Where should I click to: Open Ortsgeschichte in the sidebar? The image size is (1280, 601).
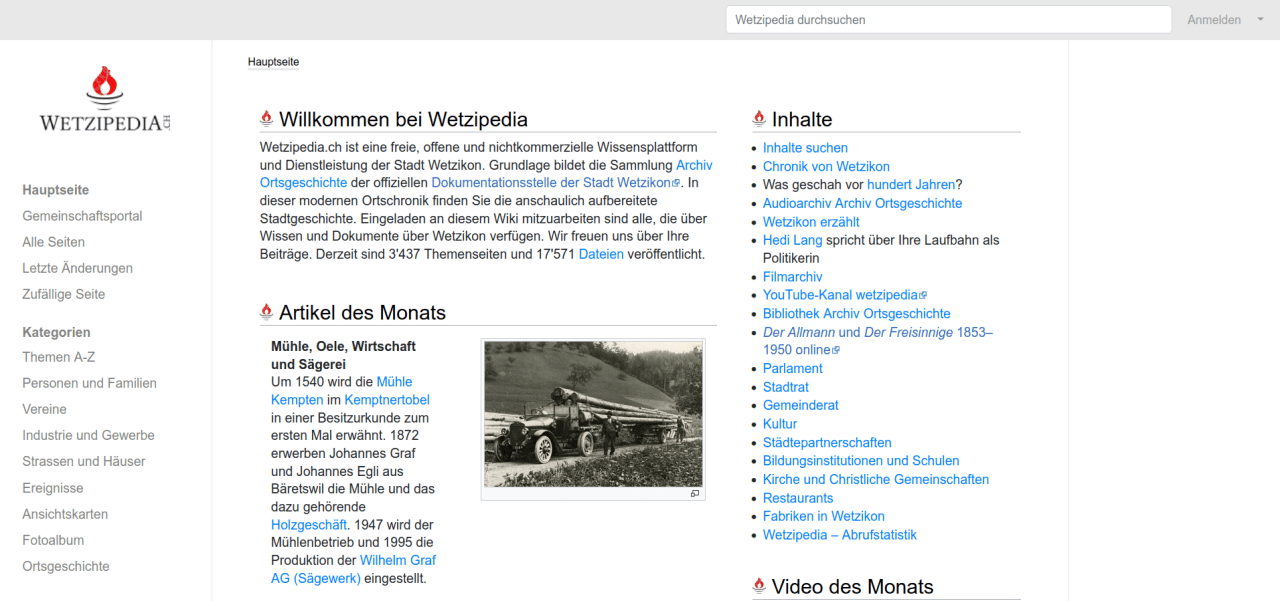pos(66,566)
